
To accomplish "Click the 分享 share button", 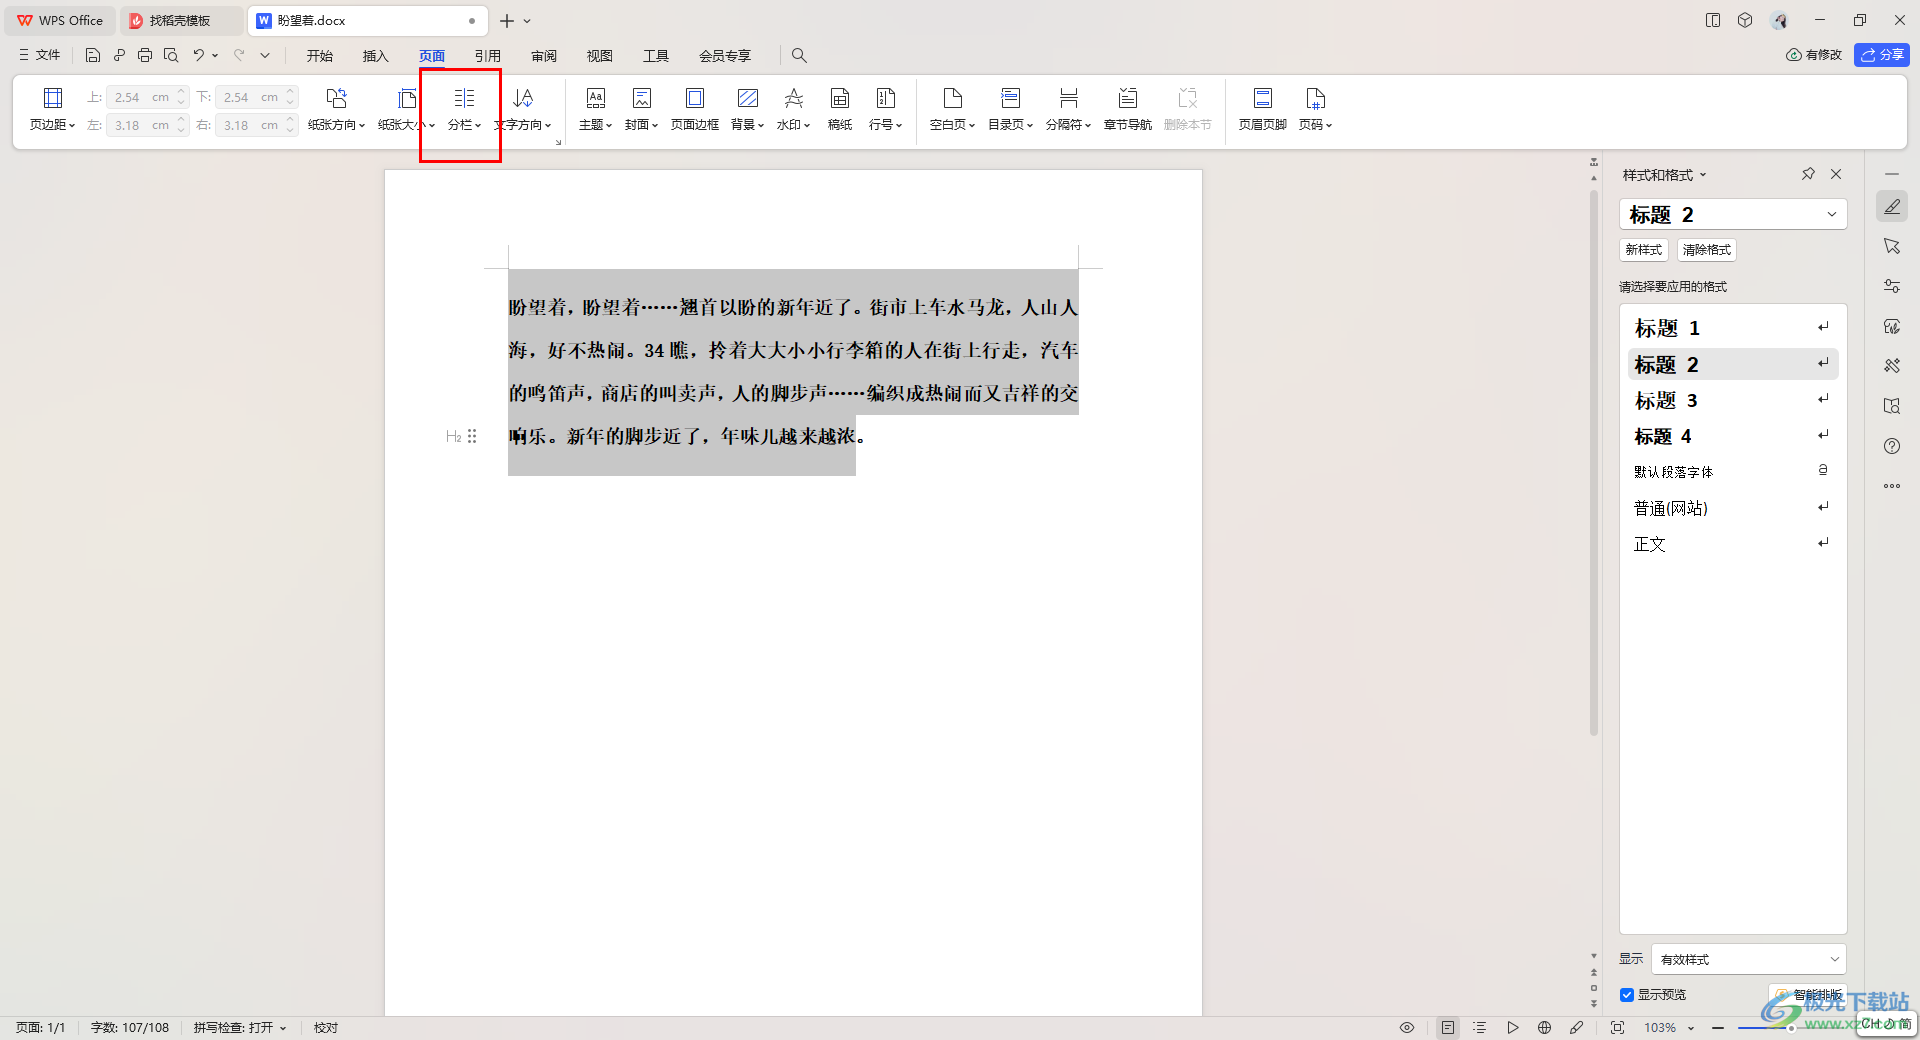I will point(1882,55).
